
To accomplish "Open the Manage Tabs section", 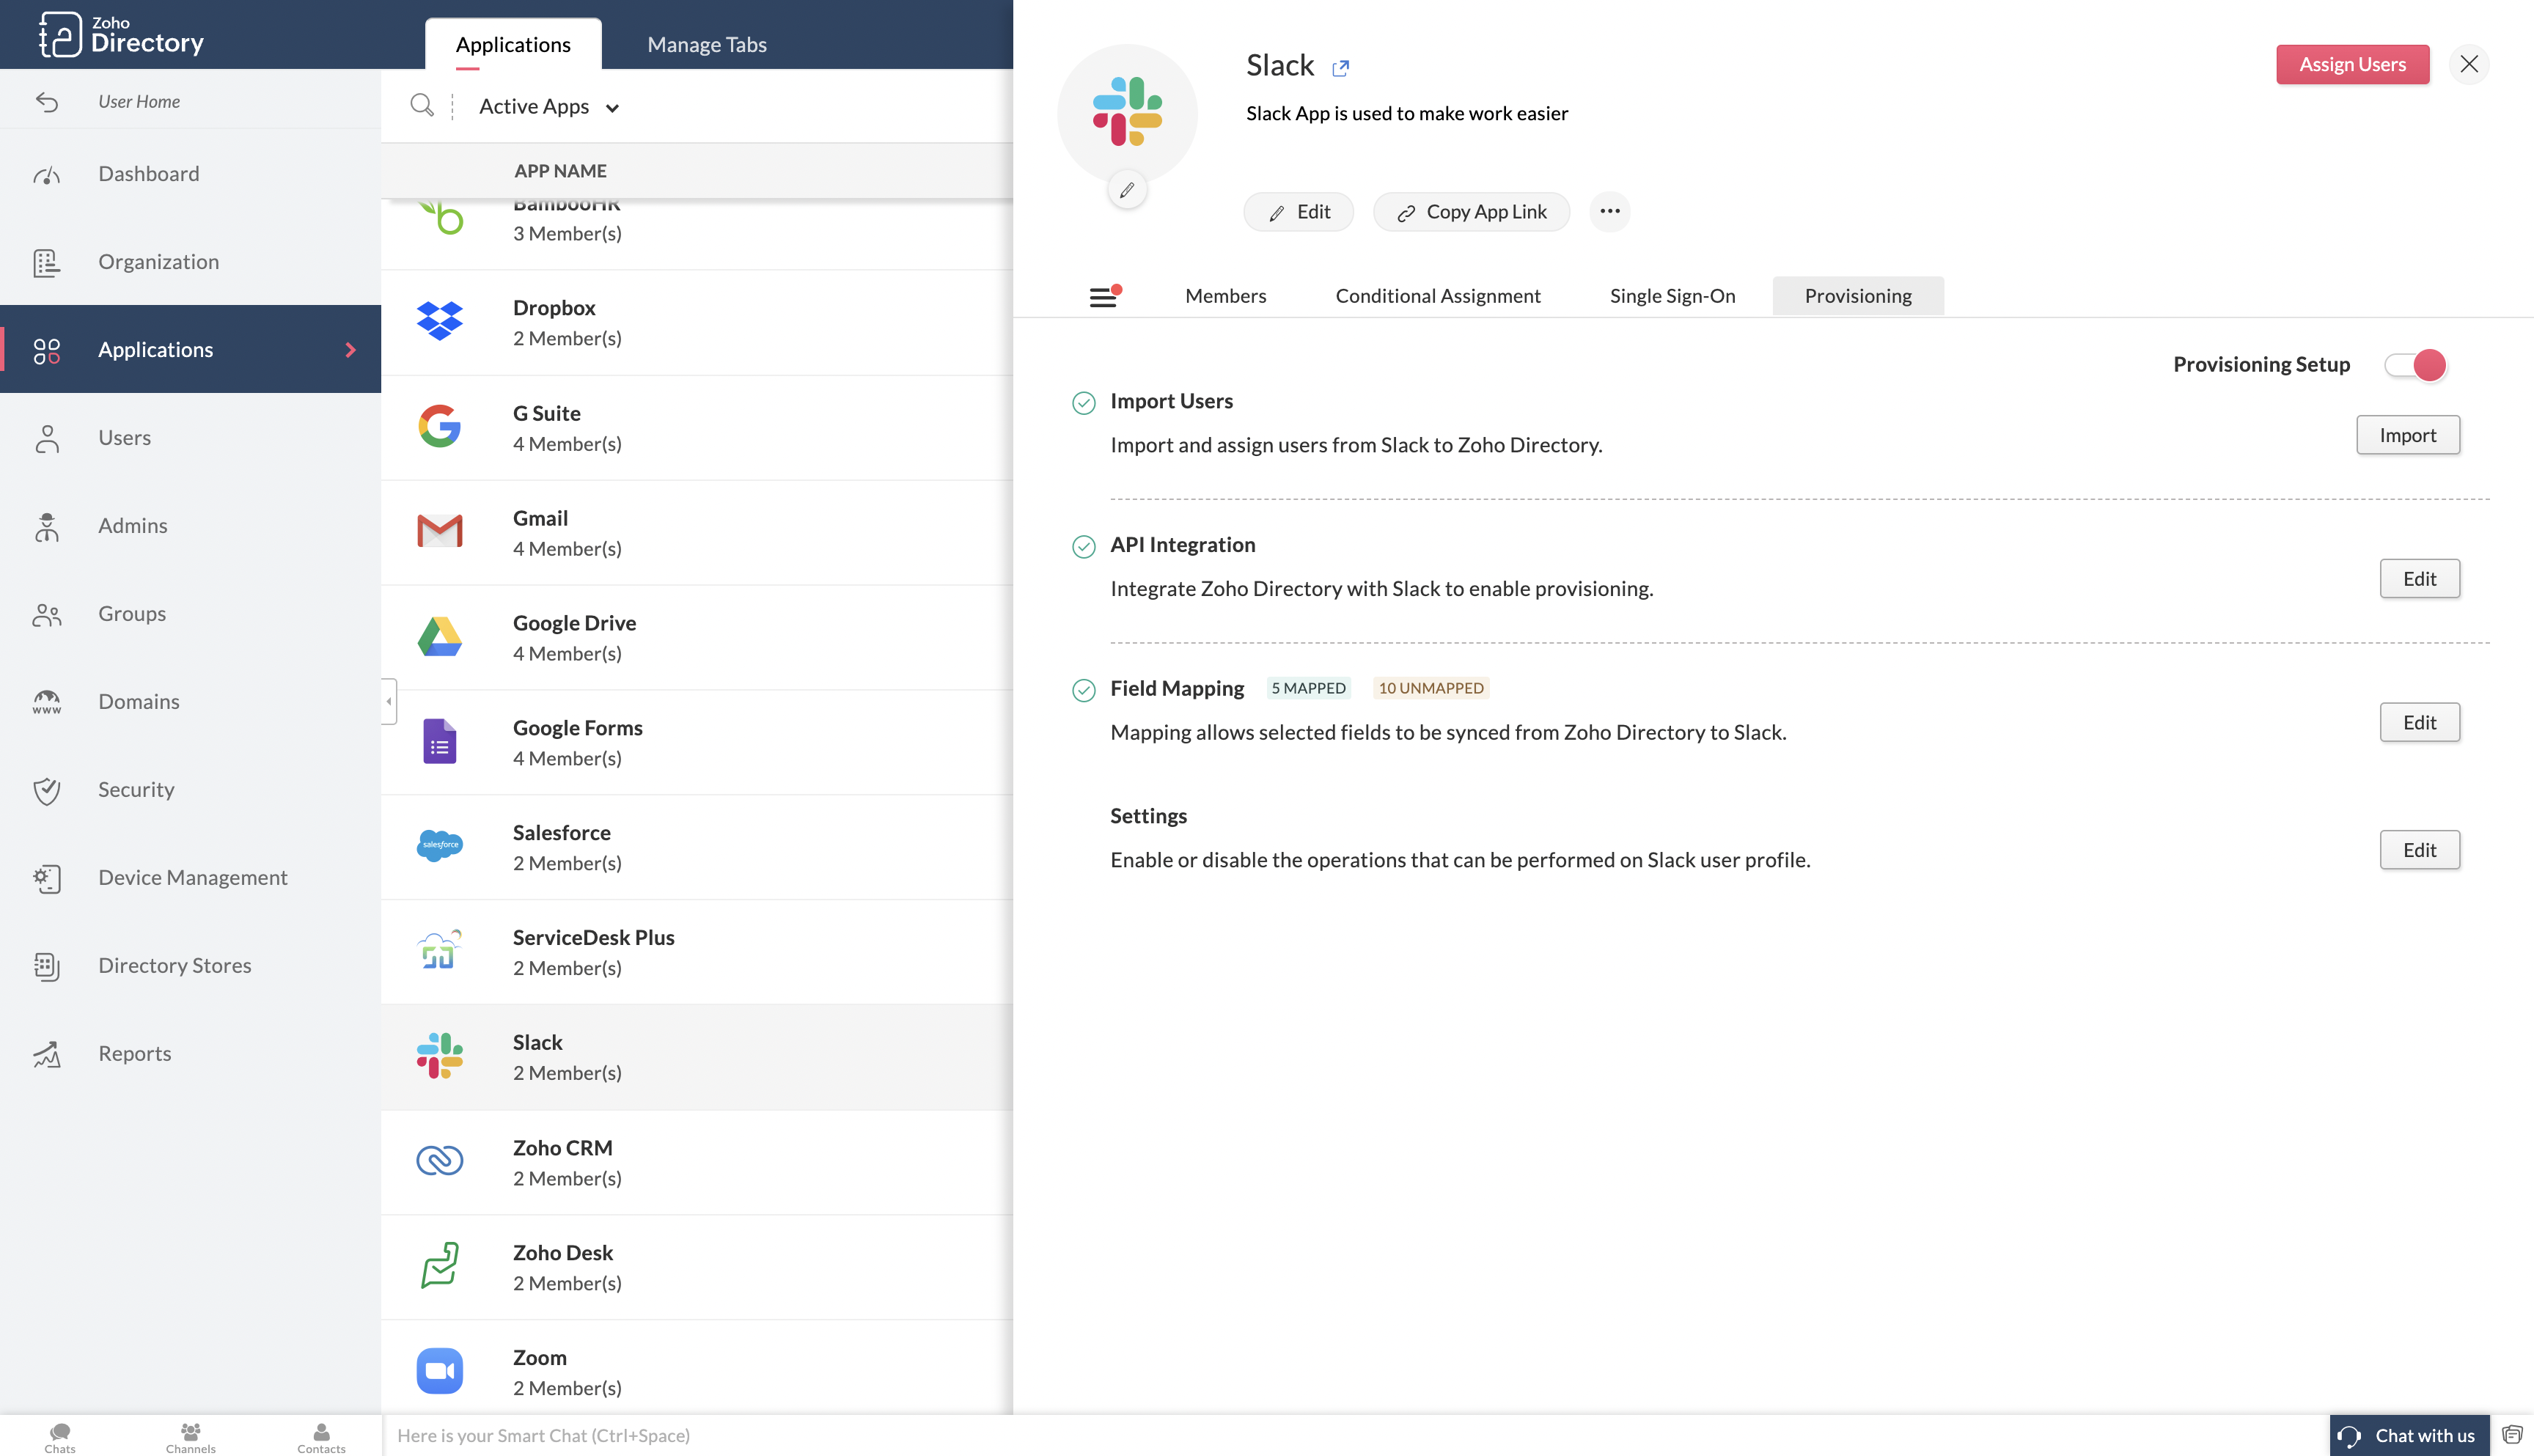I will (707, 44).
